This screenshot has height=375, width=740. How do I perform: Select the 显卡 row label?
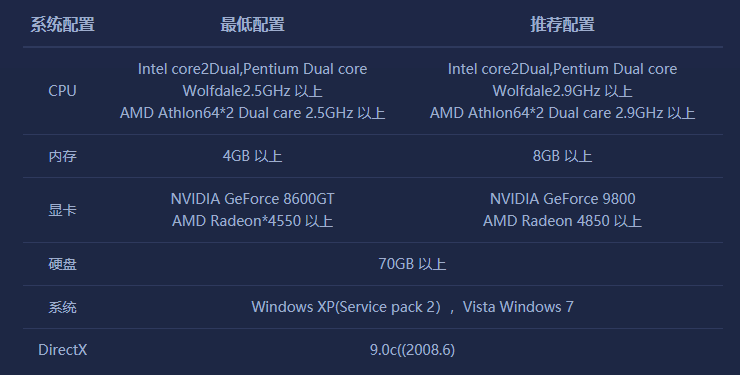click(62, 210)
